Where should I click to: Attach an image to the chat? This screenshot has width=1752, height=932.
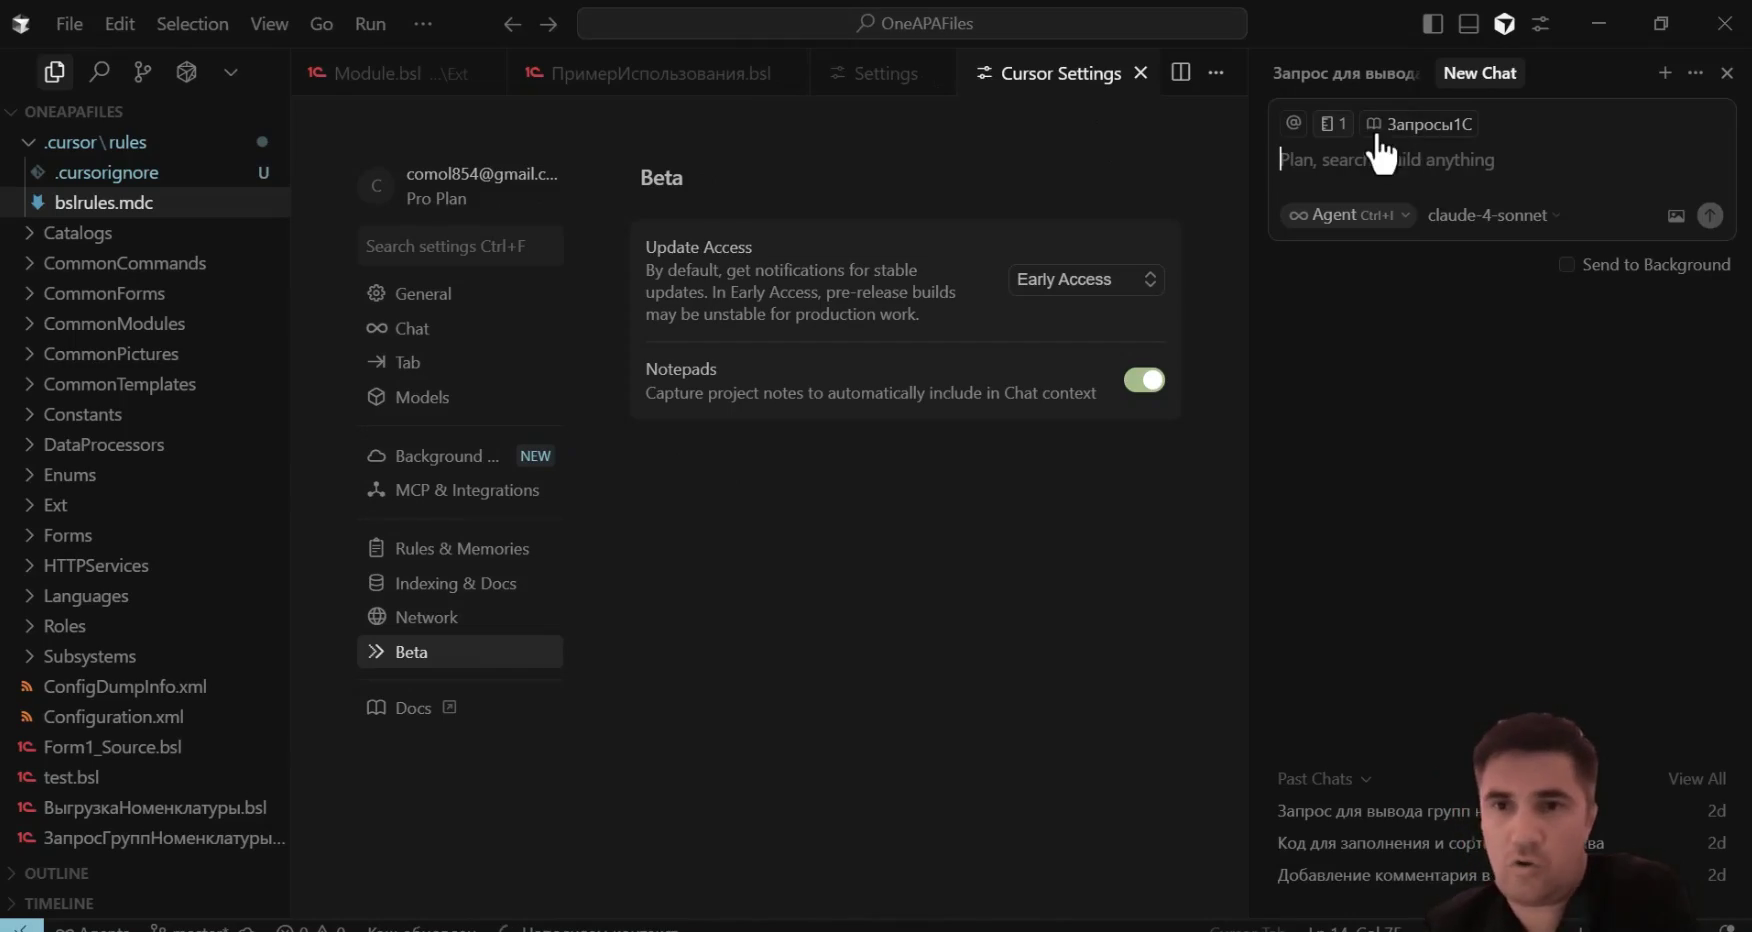1676,215
